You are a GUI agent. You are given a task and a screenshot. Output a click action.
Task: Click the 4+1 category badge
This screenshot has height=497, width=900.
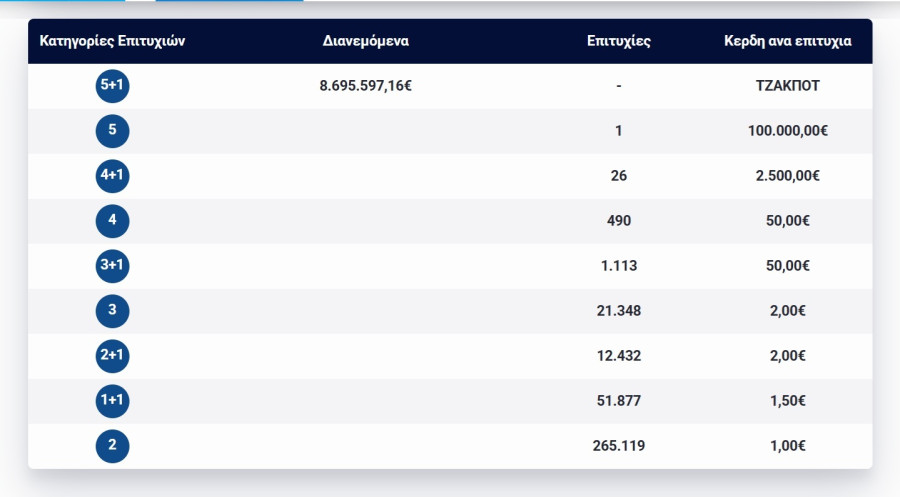tap(112, 176)
